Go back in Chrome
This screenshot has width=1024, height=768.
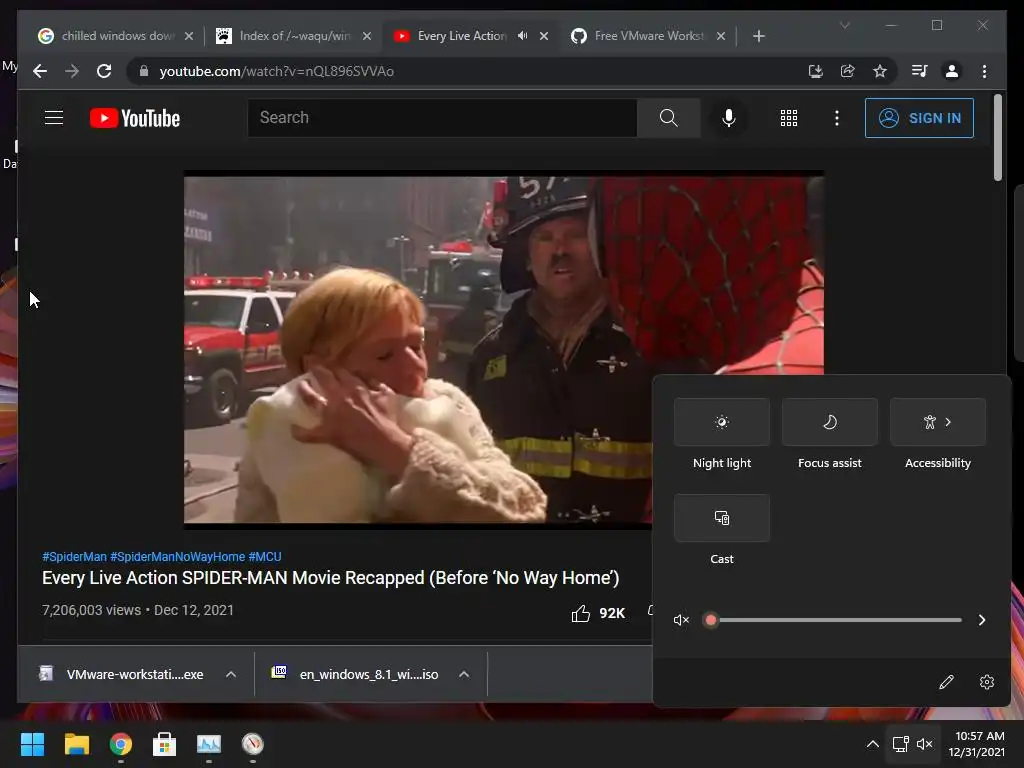40,71
